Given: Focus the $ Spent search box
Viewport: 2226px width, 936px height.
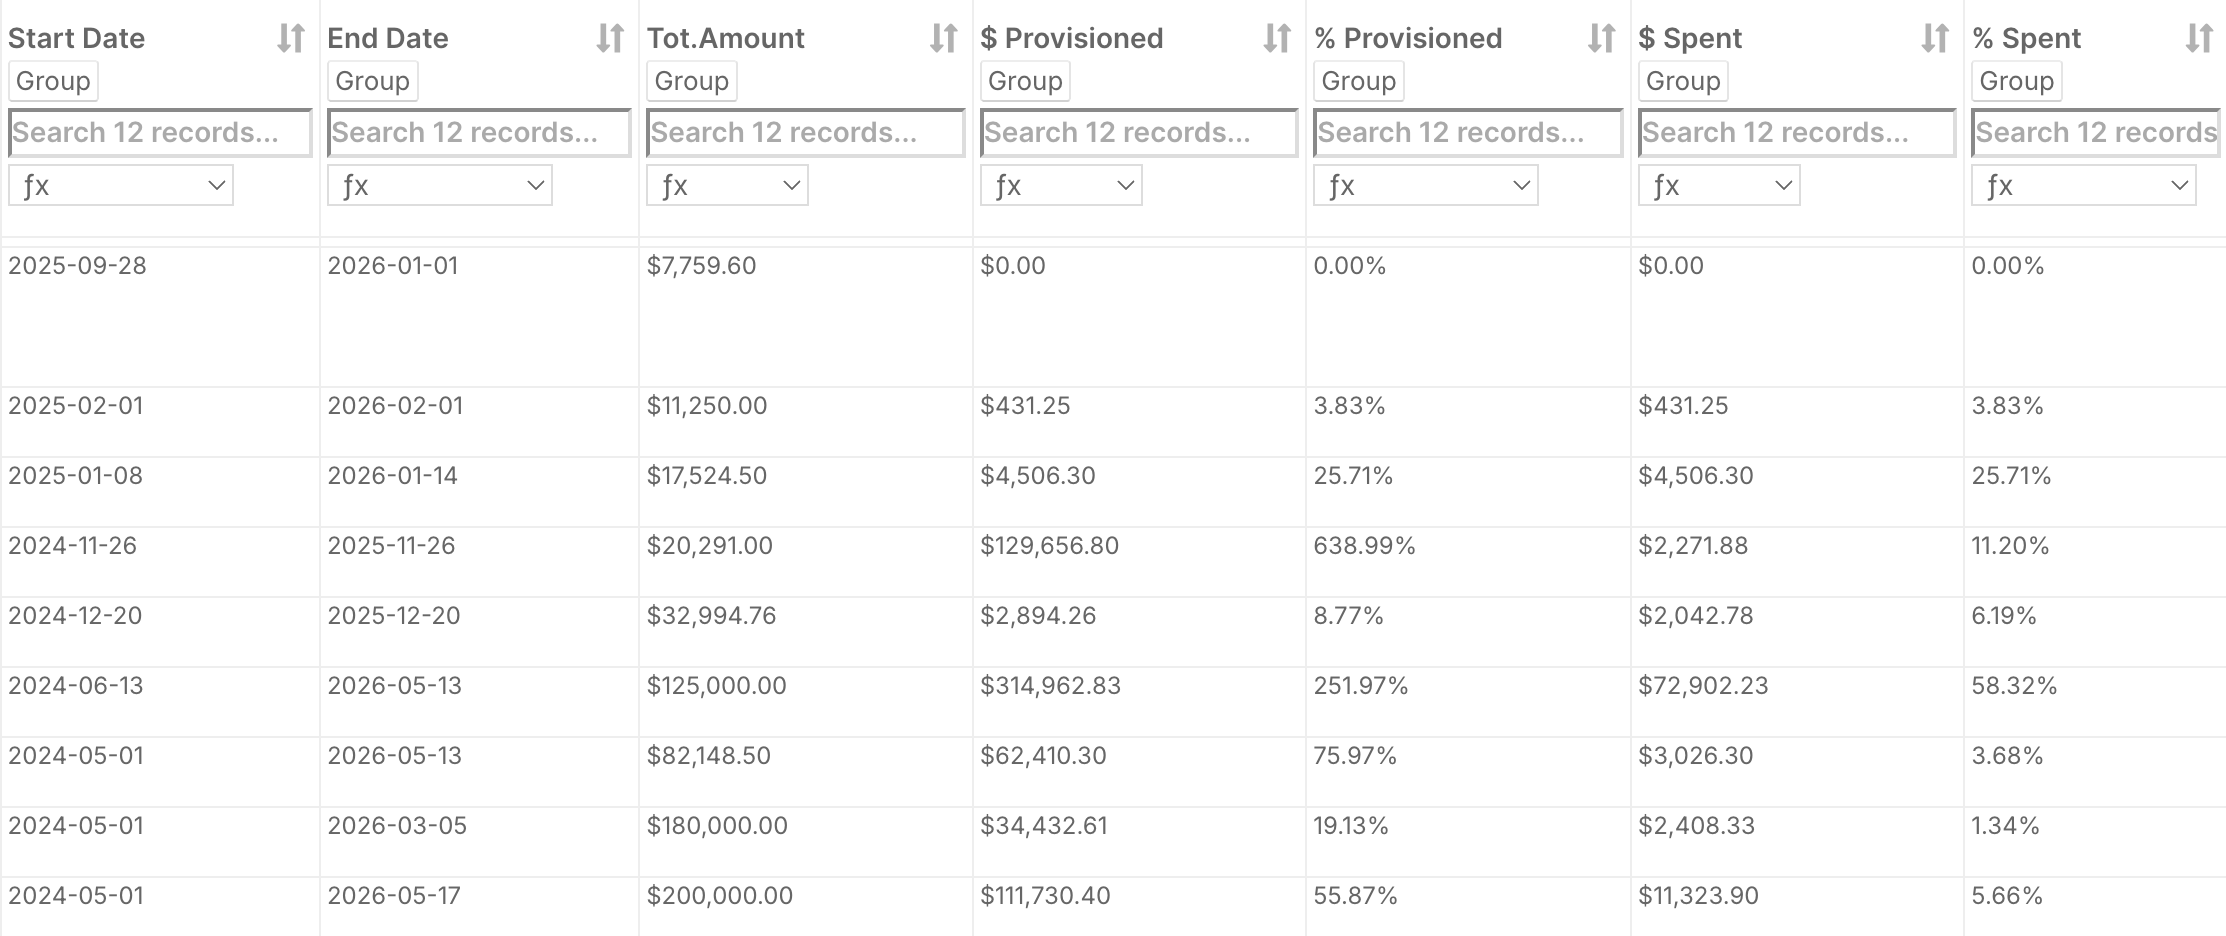Looking at the screenshot, I should coord(1796,133).
